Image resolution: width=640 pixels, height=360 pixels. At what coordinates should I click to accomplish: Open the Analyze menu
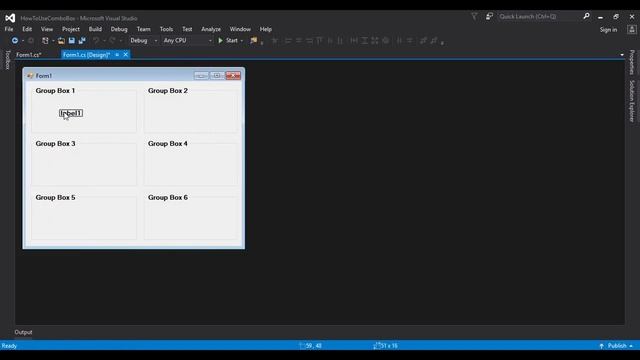coord(211,29)
